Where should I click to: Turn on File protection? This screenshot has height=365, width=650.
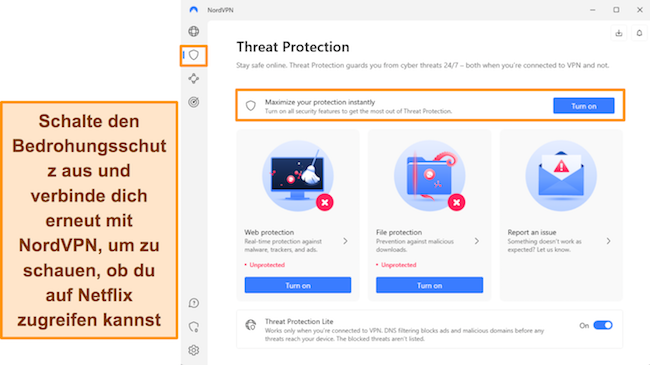(429, 285)
